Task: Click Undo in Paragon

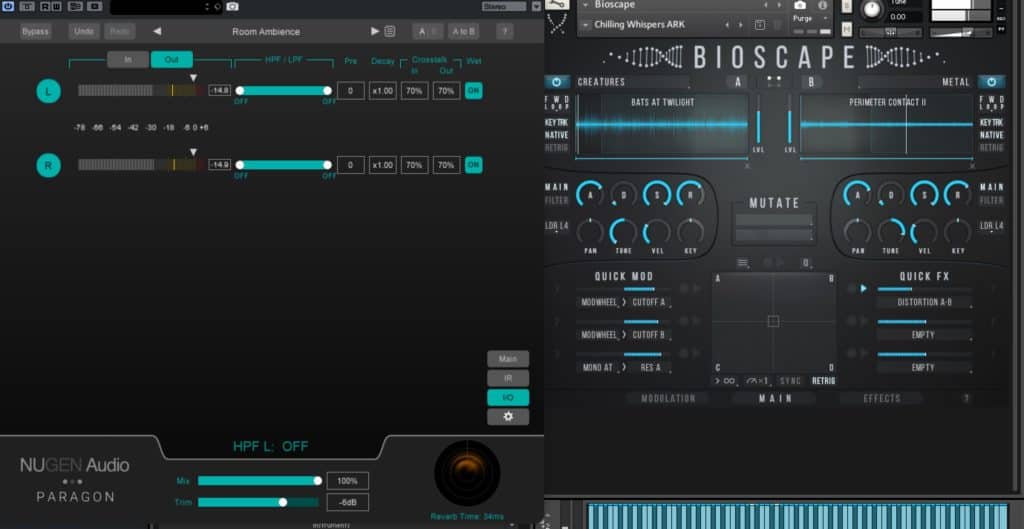Action: [x=84, y=31]
